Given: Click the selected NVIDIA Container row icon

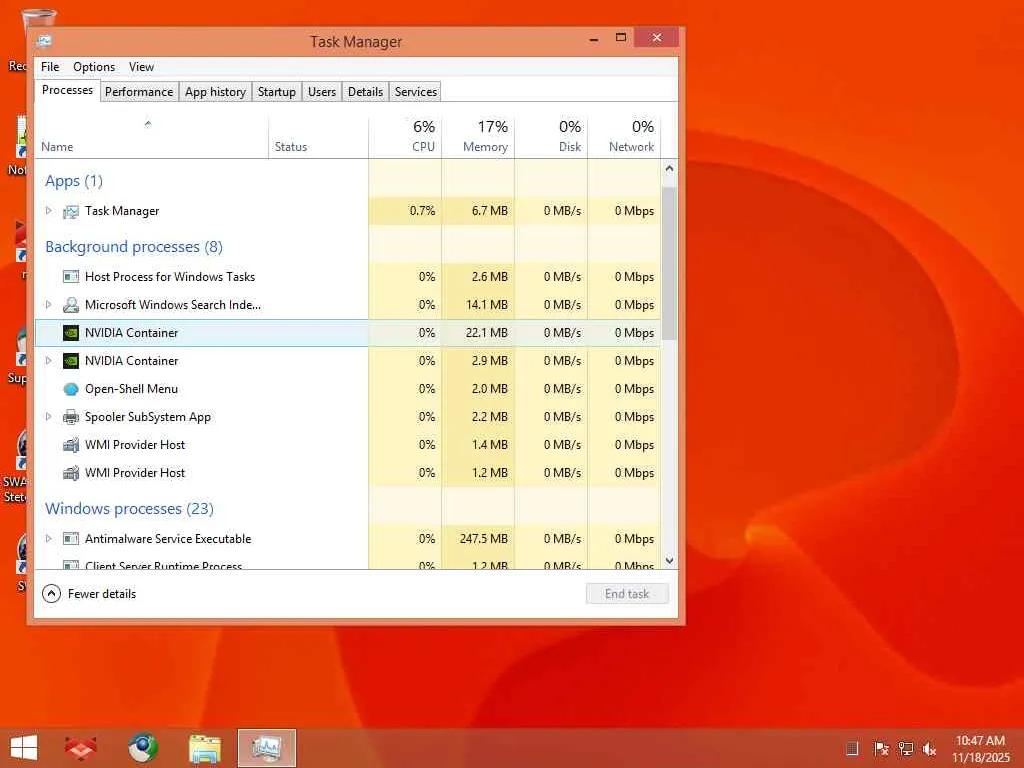Looking at the screenshot, I should (x=71, y=333).
